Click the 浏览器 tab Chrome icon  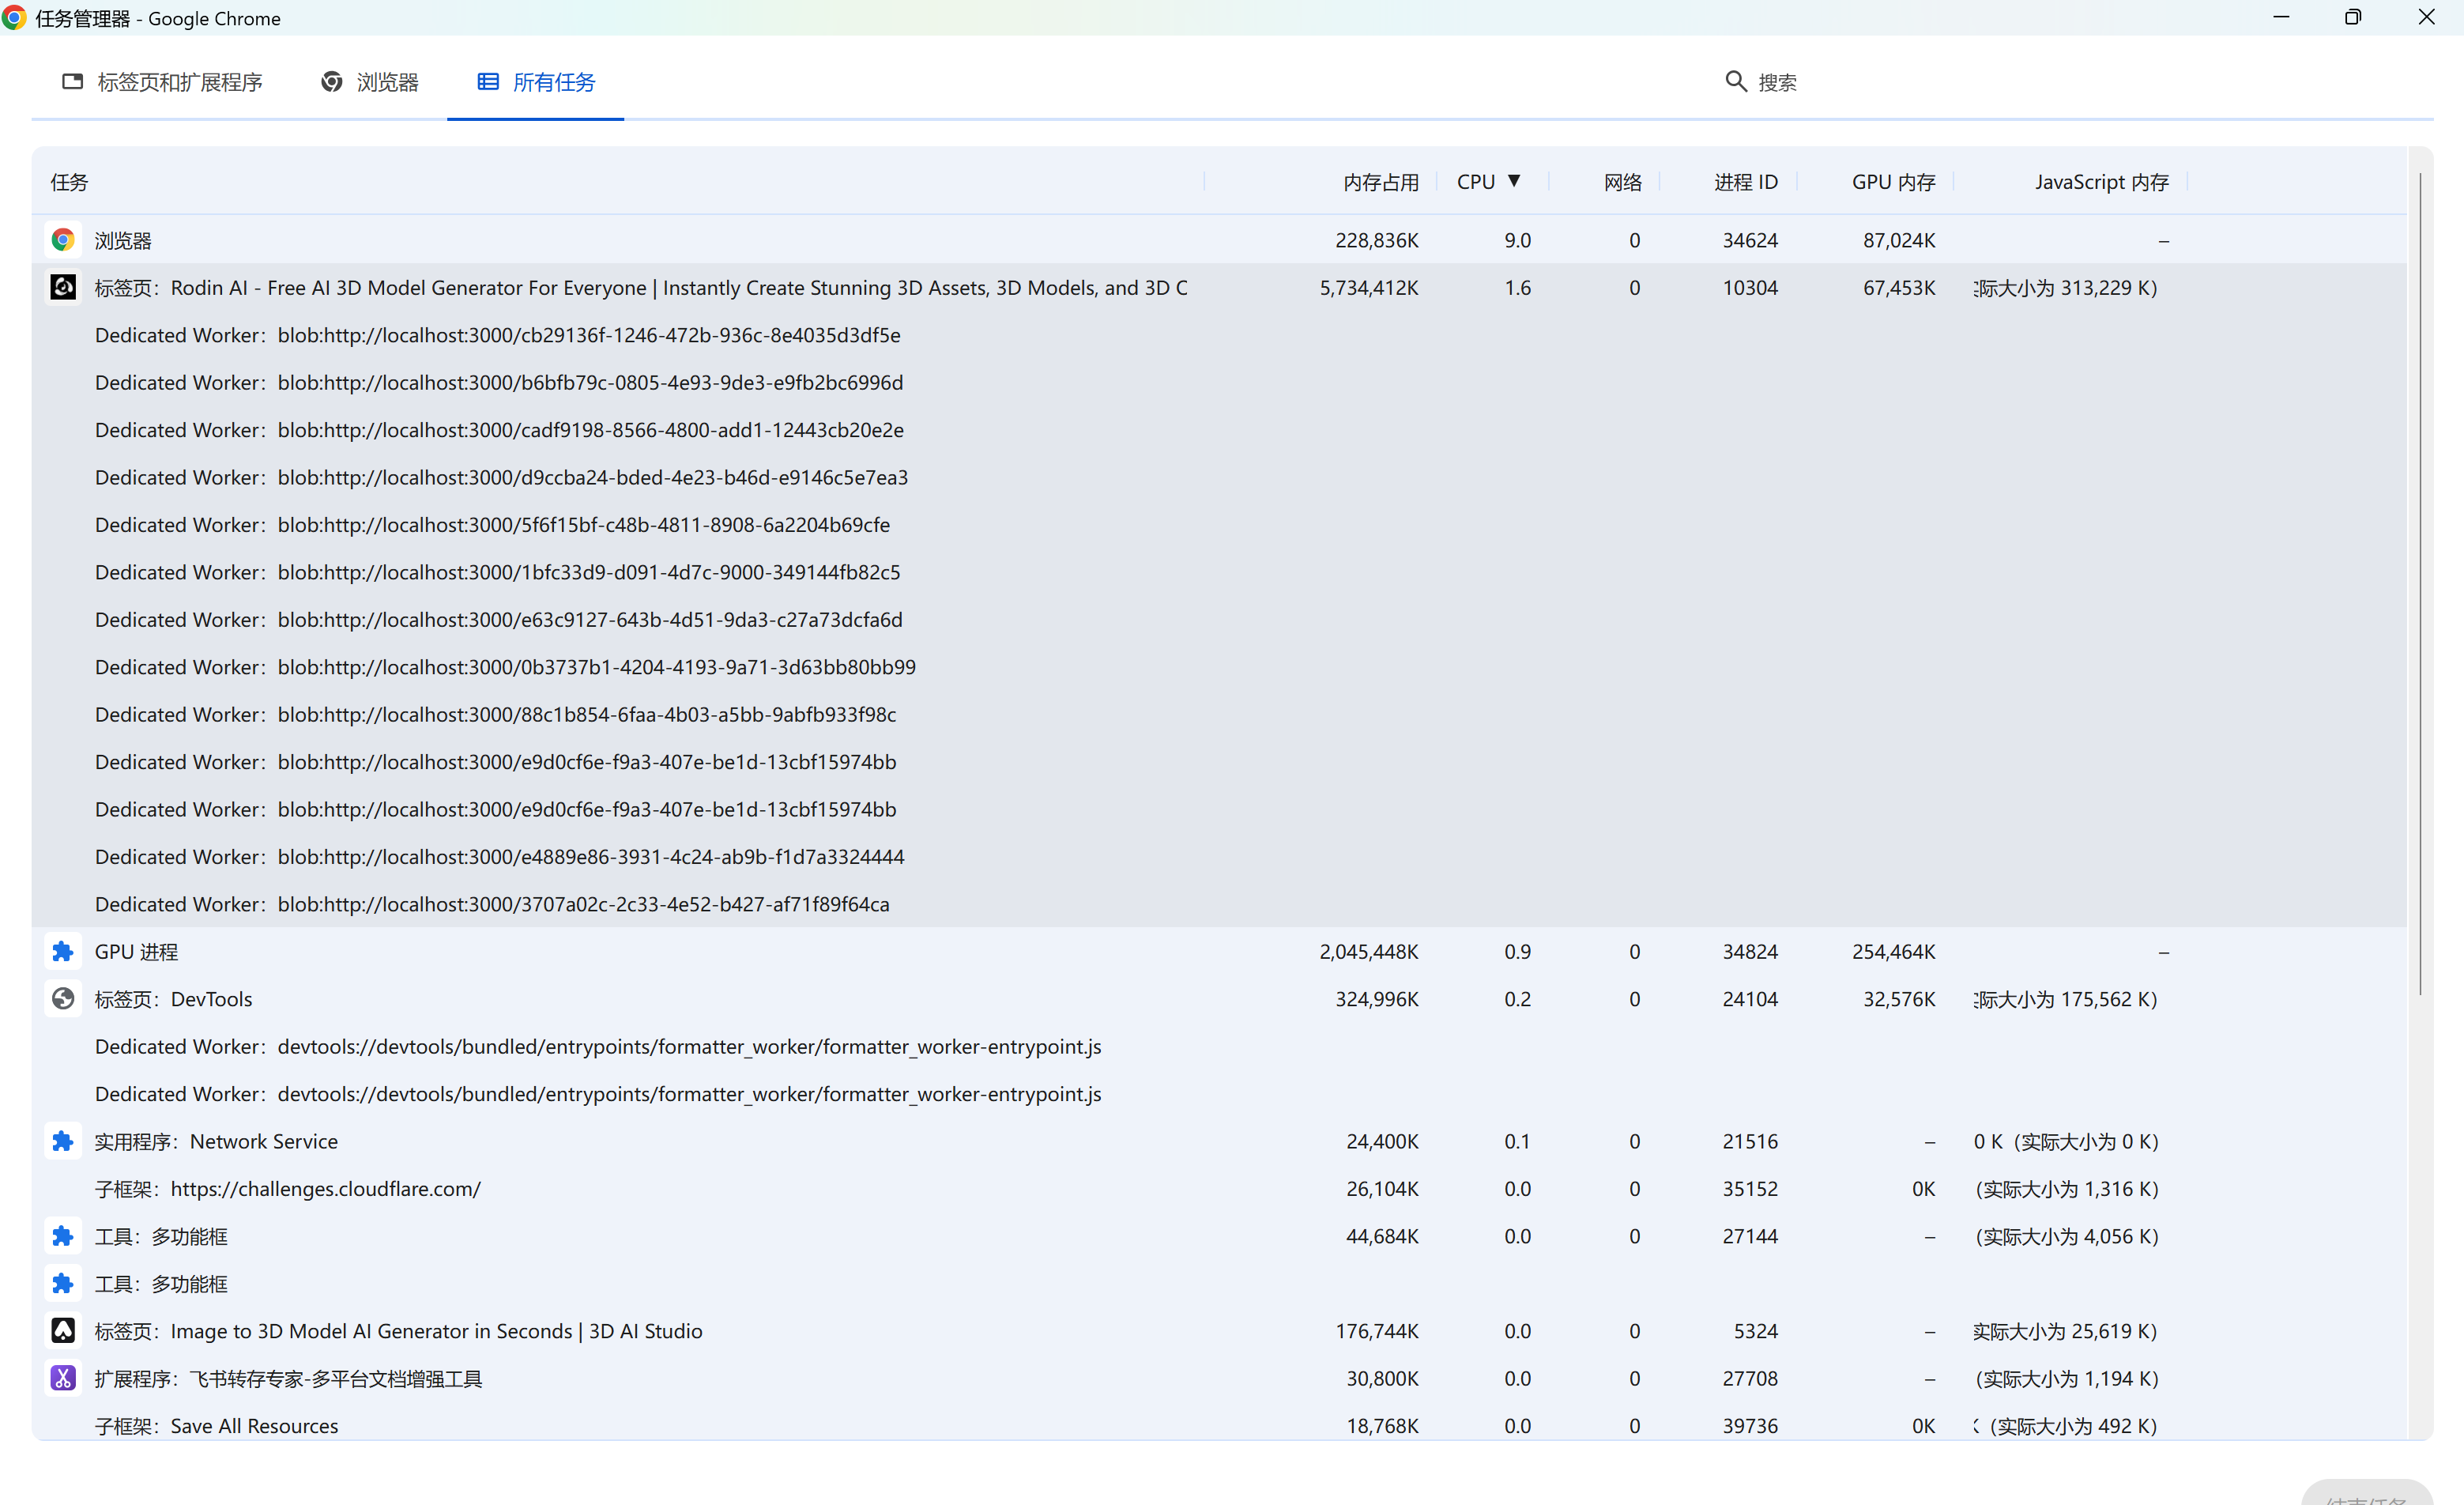tap(331, 82)
